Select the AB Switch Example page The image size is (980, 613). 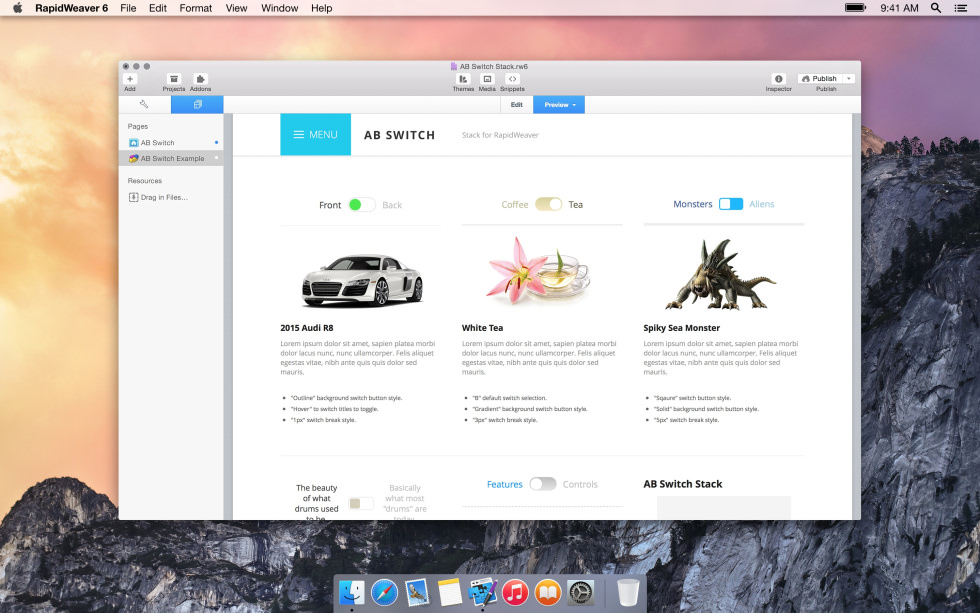tap(171, 159)
